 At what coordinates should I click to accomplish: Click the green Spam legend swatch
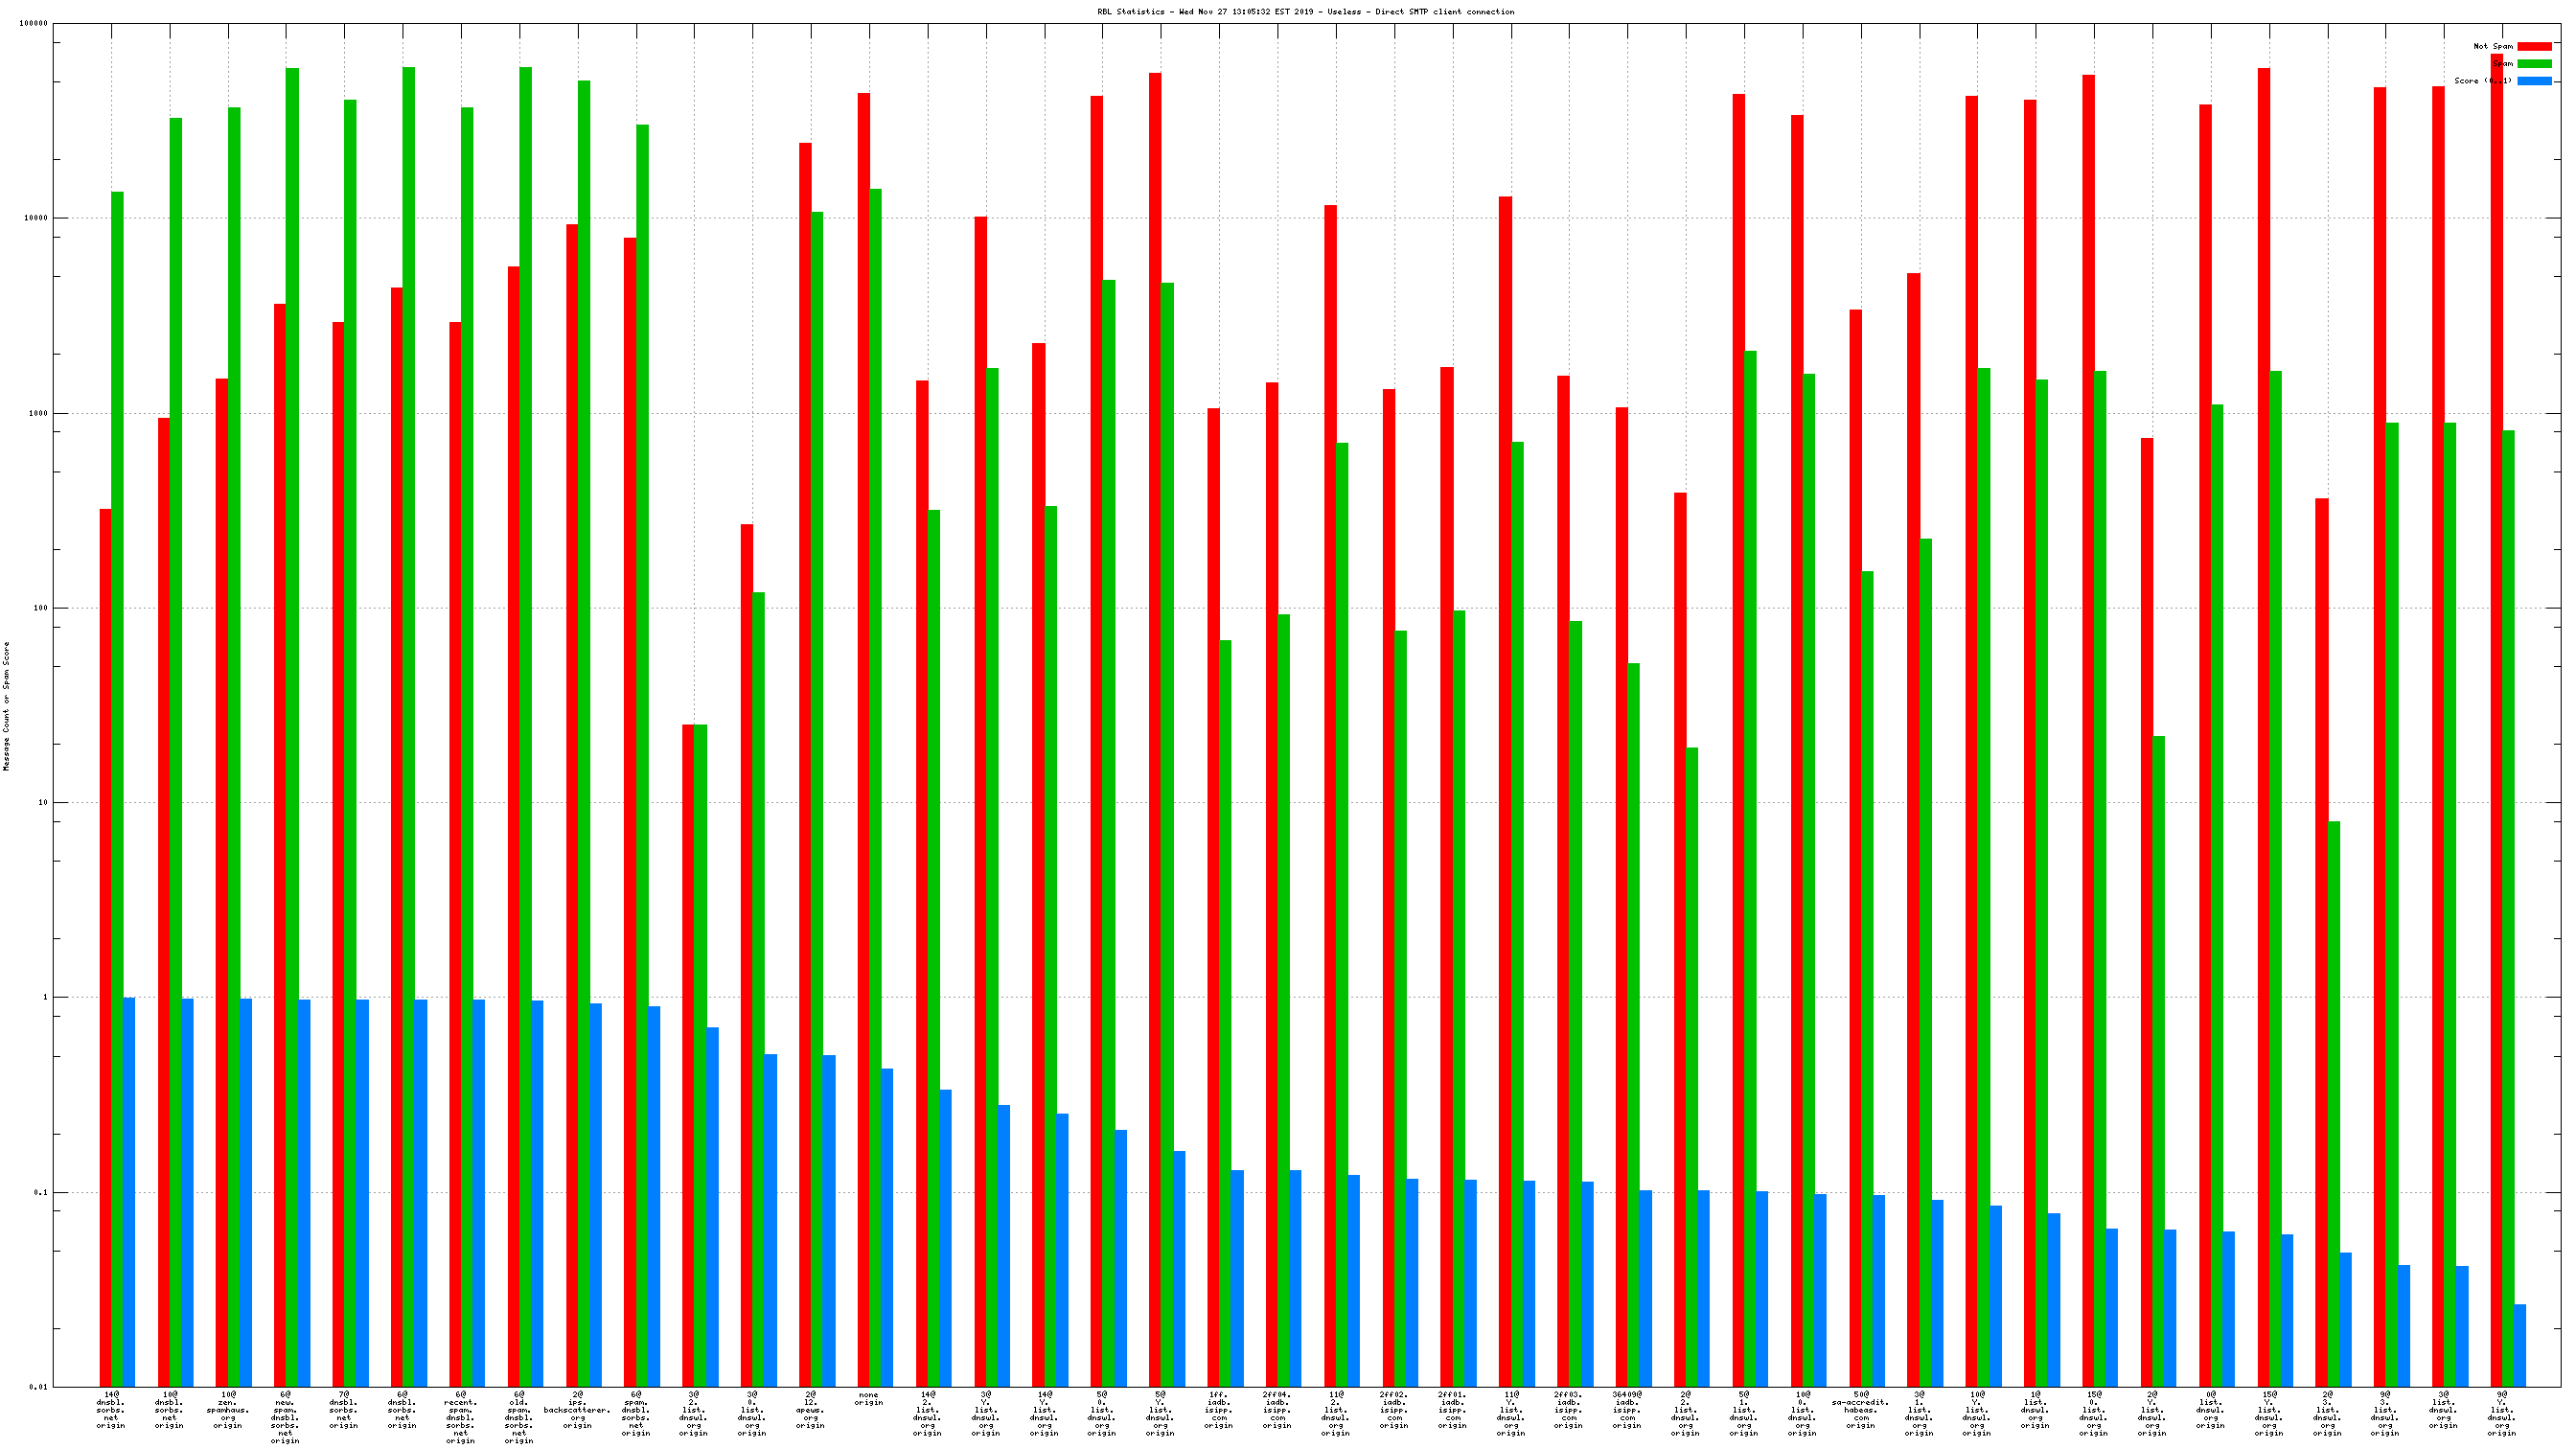[x=2533, y=63]
